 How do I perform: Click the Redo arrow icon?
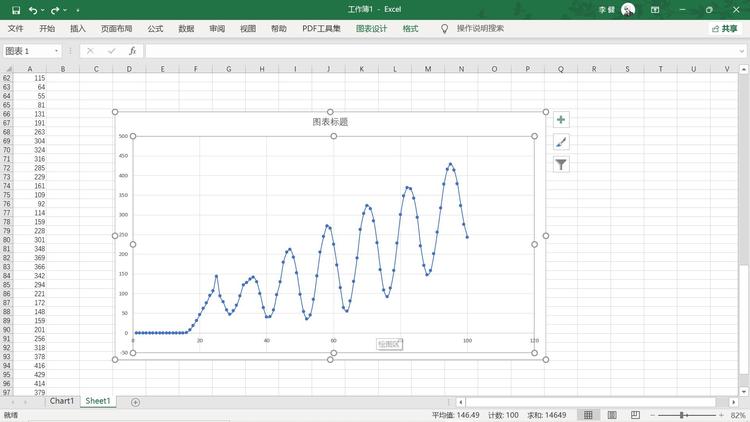tap(55, 10)
